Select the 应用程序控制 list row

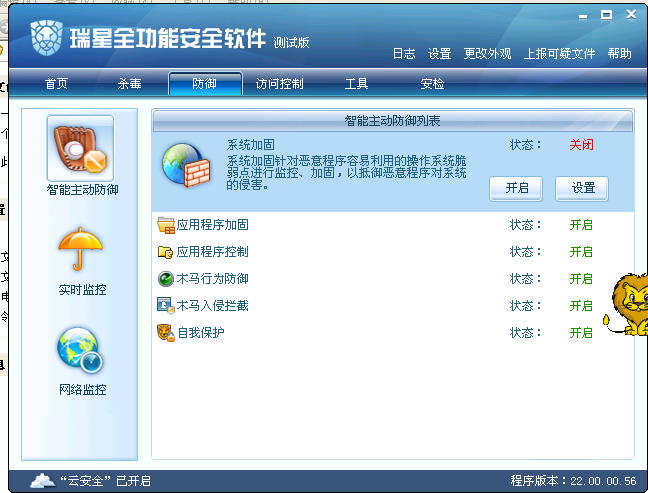(393, 252)
